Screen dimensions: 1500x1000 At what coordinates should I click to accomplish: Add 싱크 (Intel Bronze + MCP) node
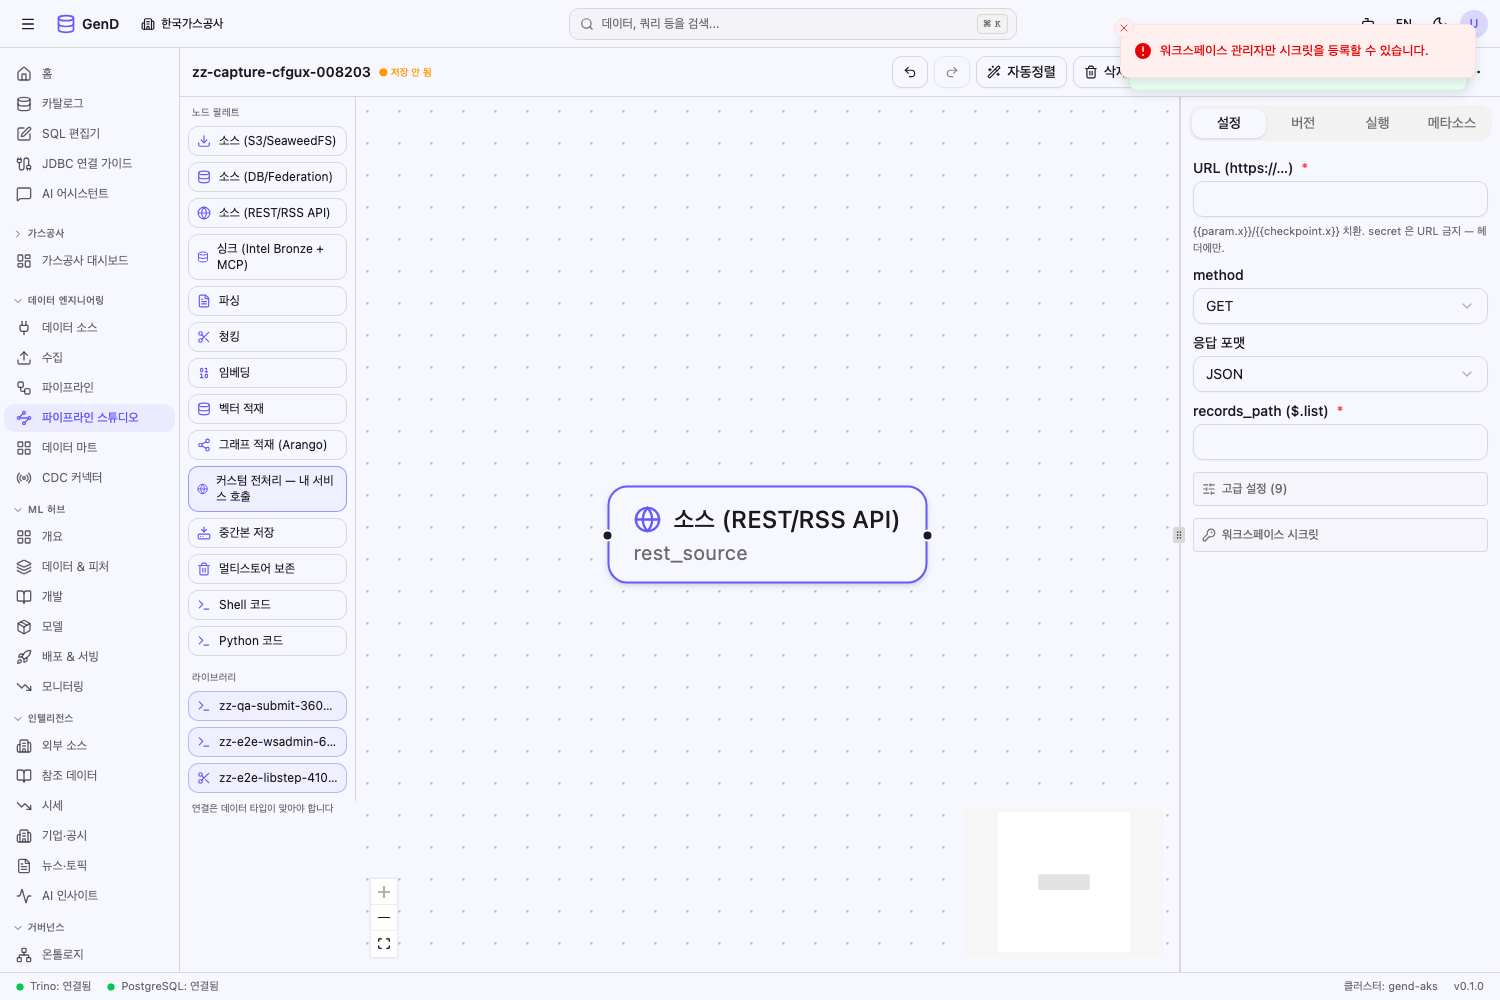[x=267, y=257]
